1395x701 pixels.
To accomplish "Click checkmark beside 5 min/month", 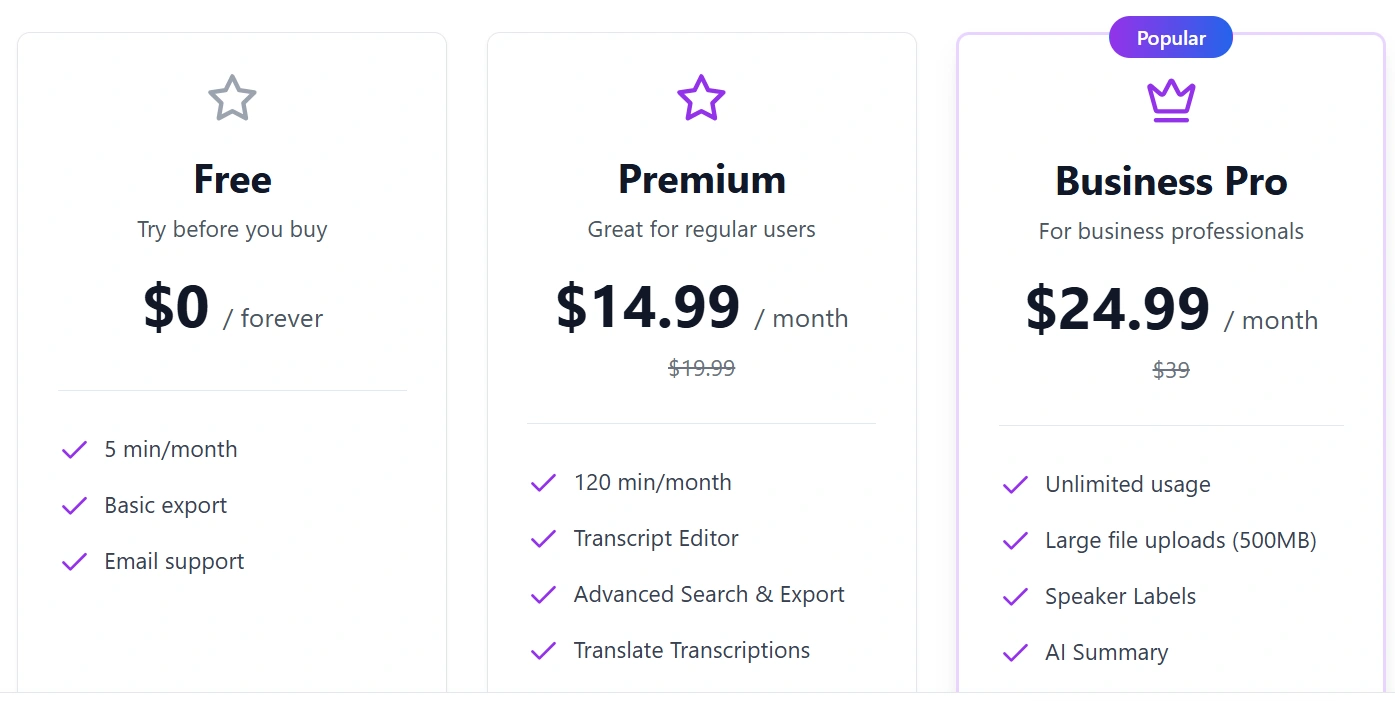I will click(75, 450).
